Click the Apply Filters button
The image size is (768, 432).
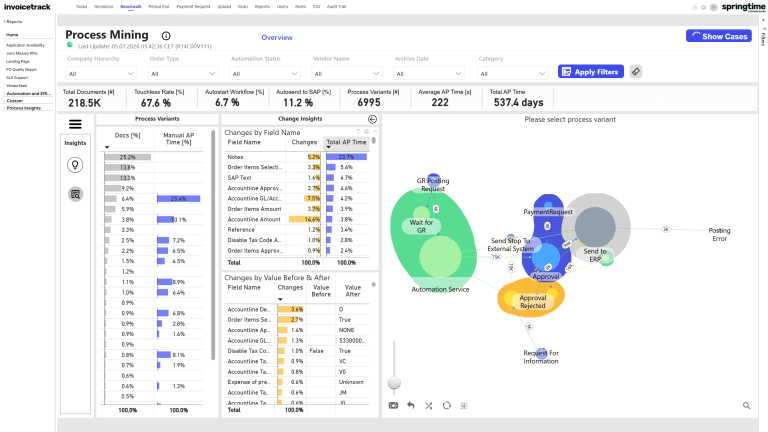[x=591, y=72]
